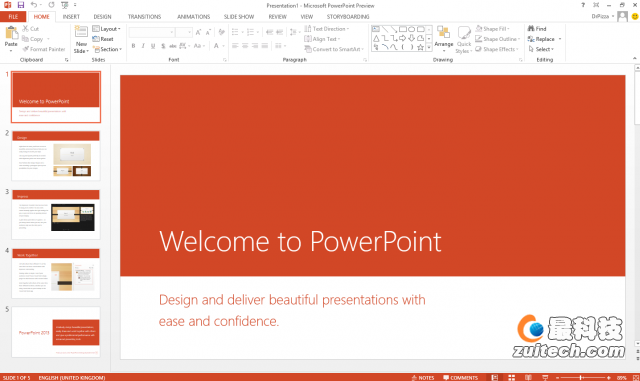This screenshot has width=640, height=381.
Task: Click the zoom slider in the status bar
Action: [583, 378]
